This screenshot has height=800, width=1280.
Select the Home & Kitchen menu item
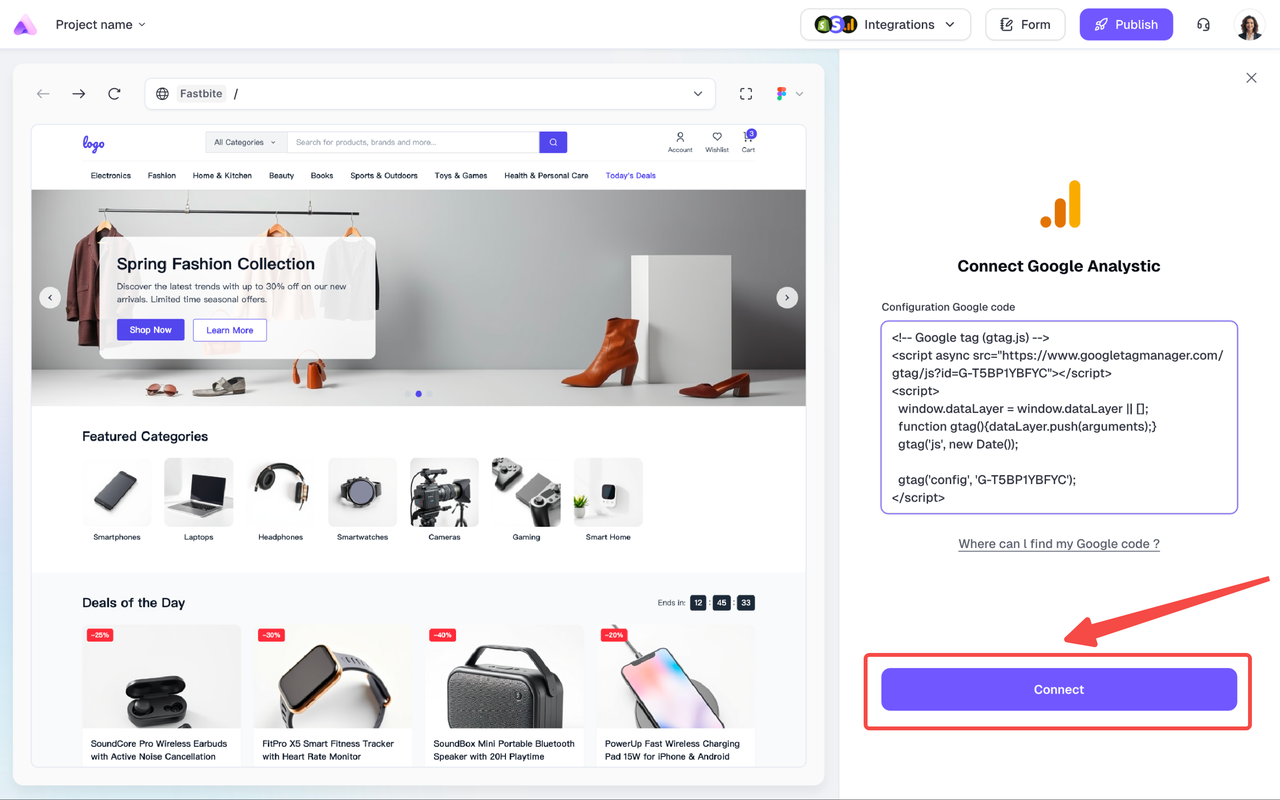click(222, 176)
